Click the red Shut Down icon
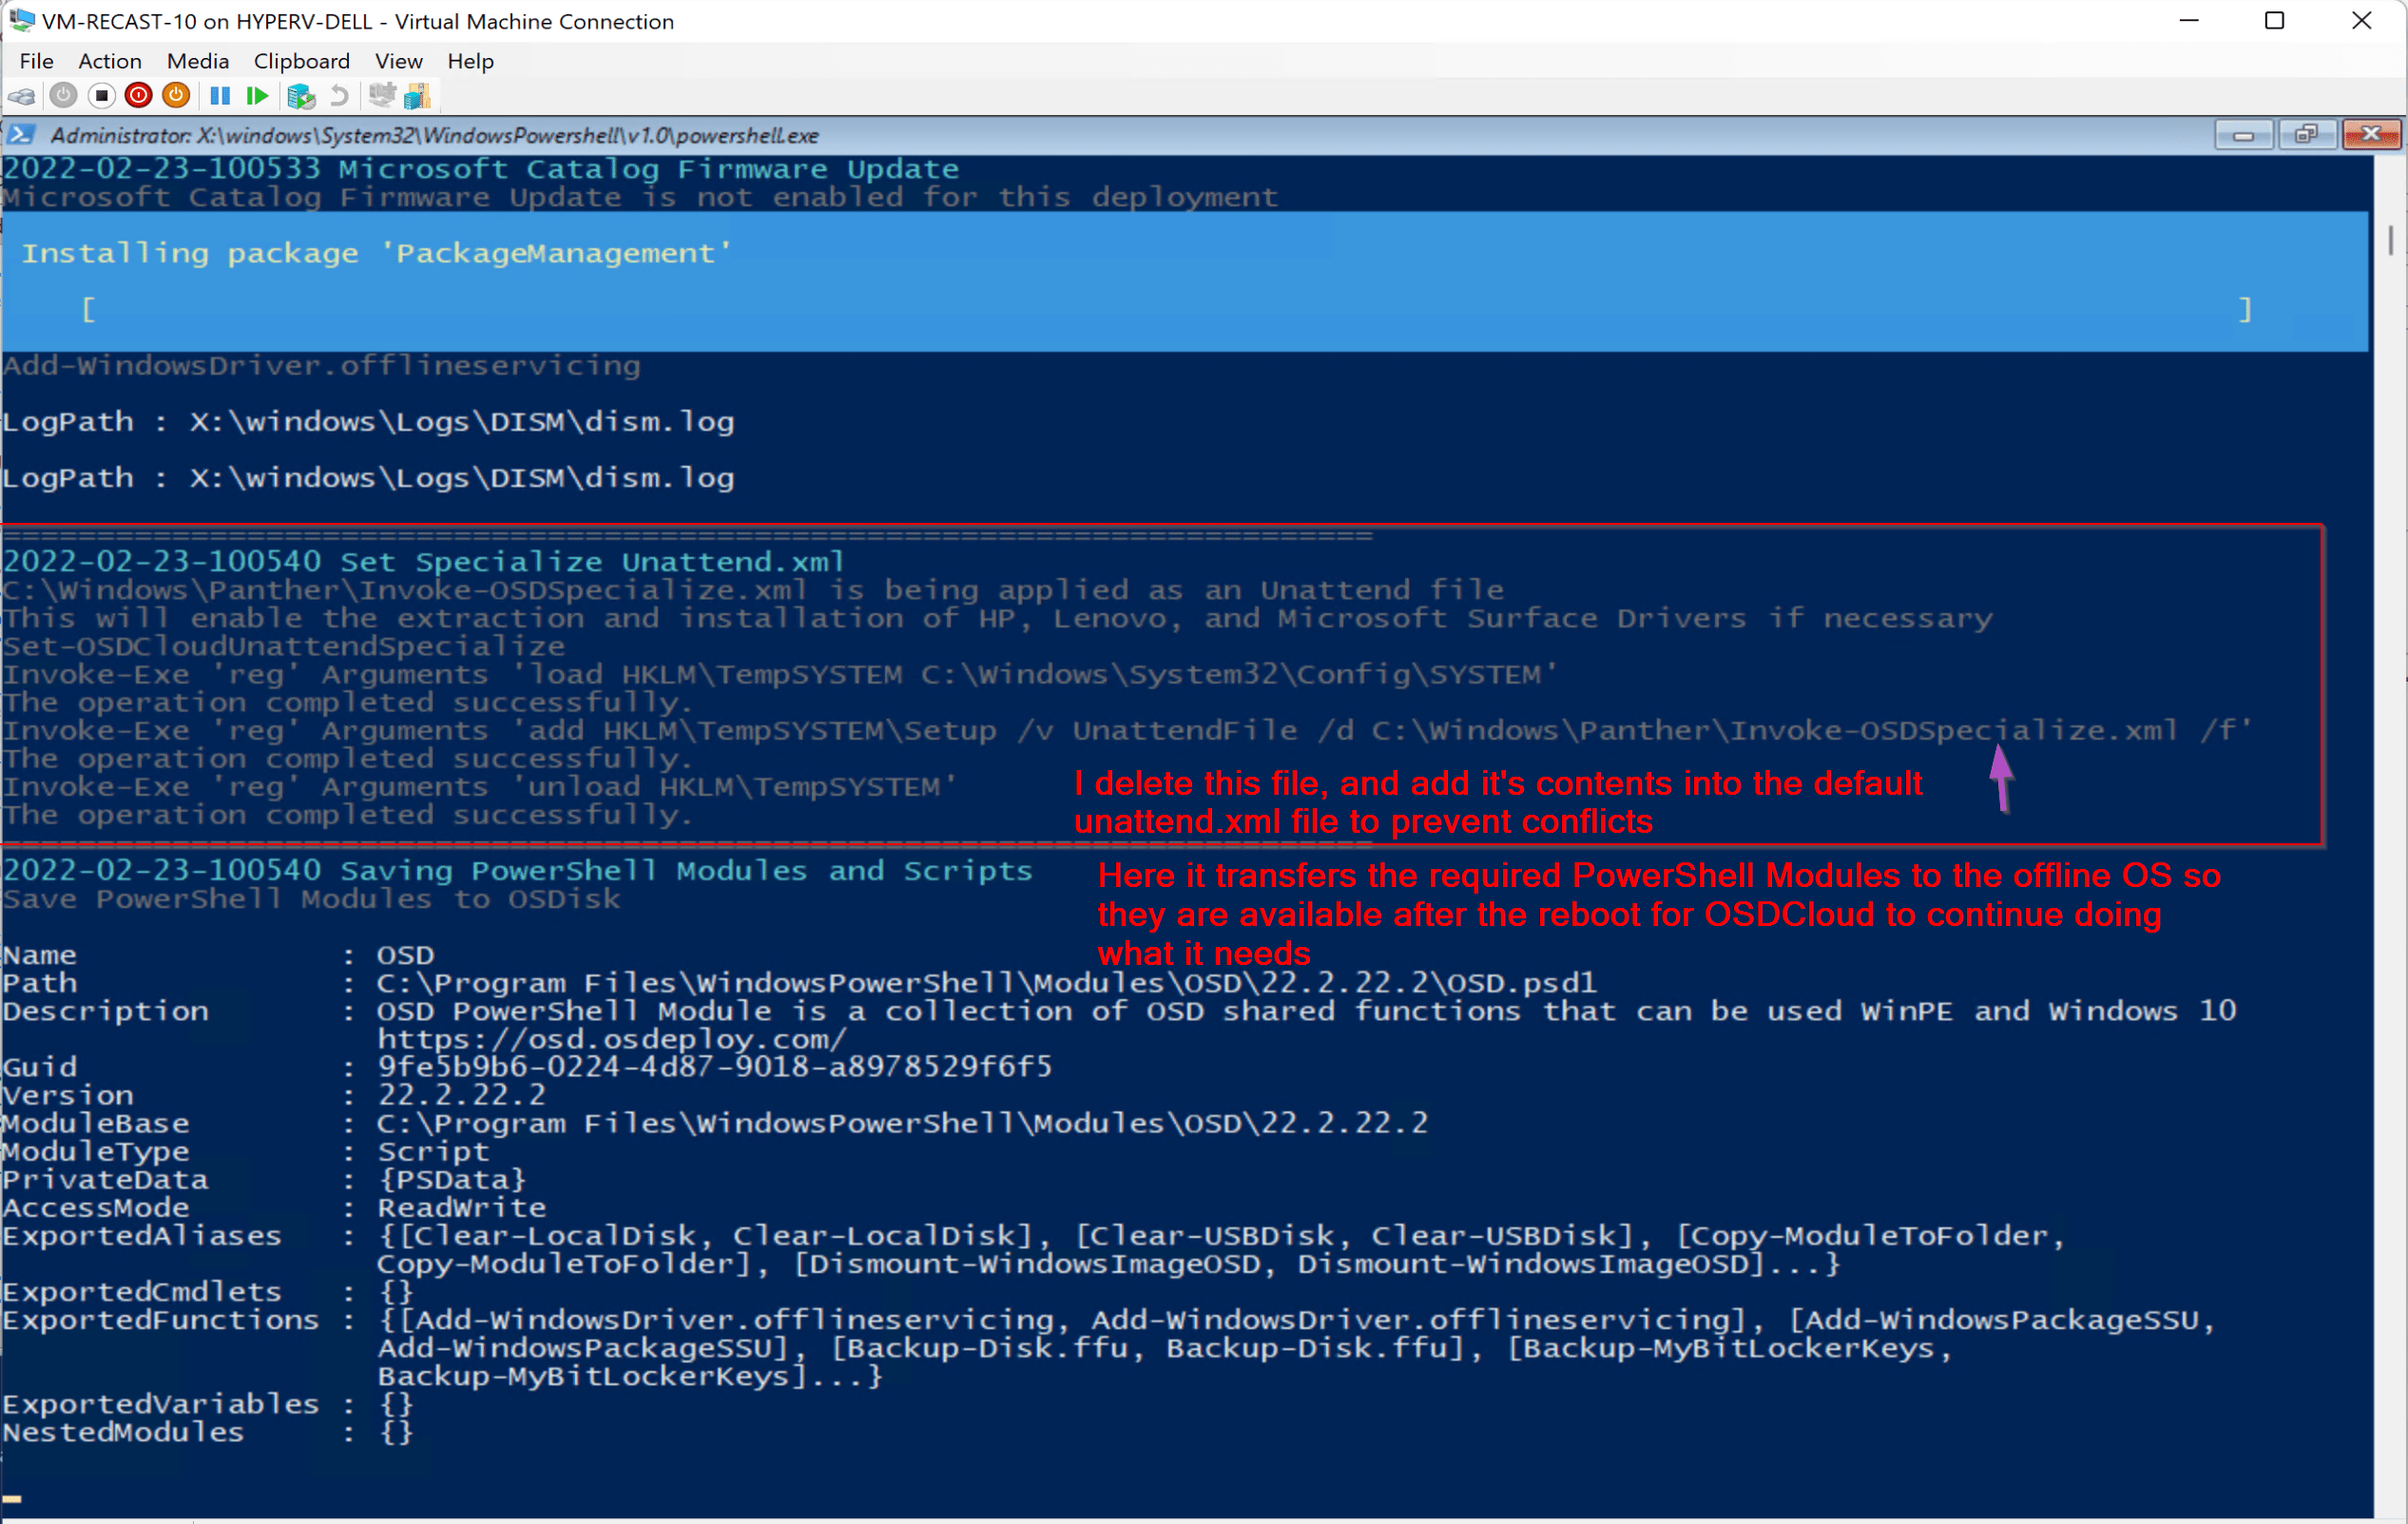2408x1524 pixels. (139, 96)
